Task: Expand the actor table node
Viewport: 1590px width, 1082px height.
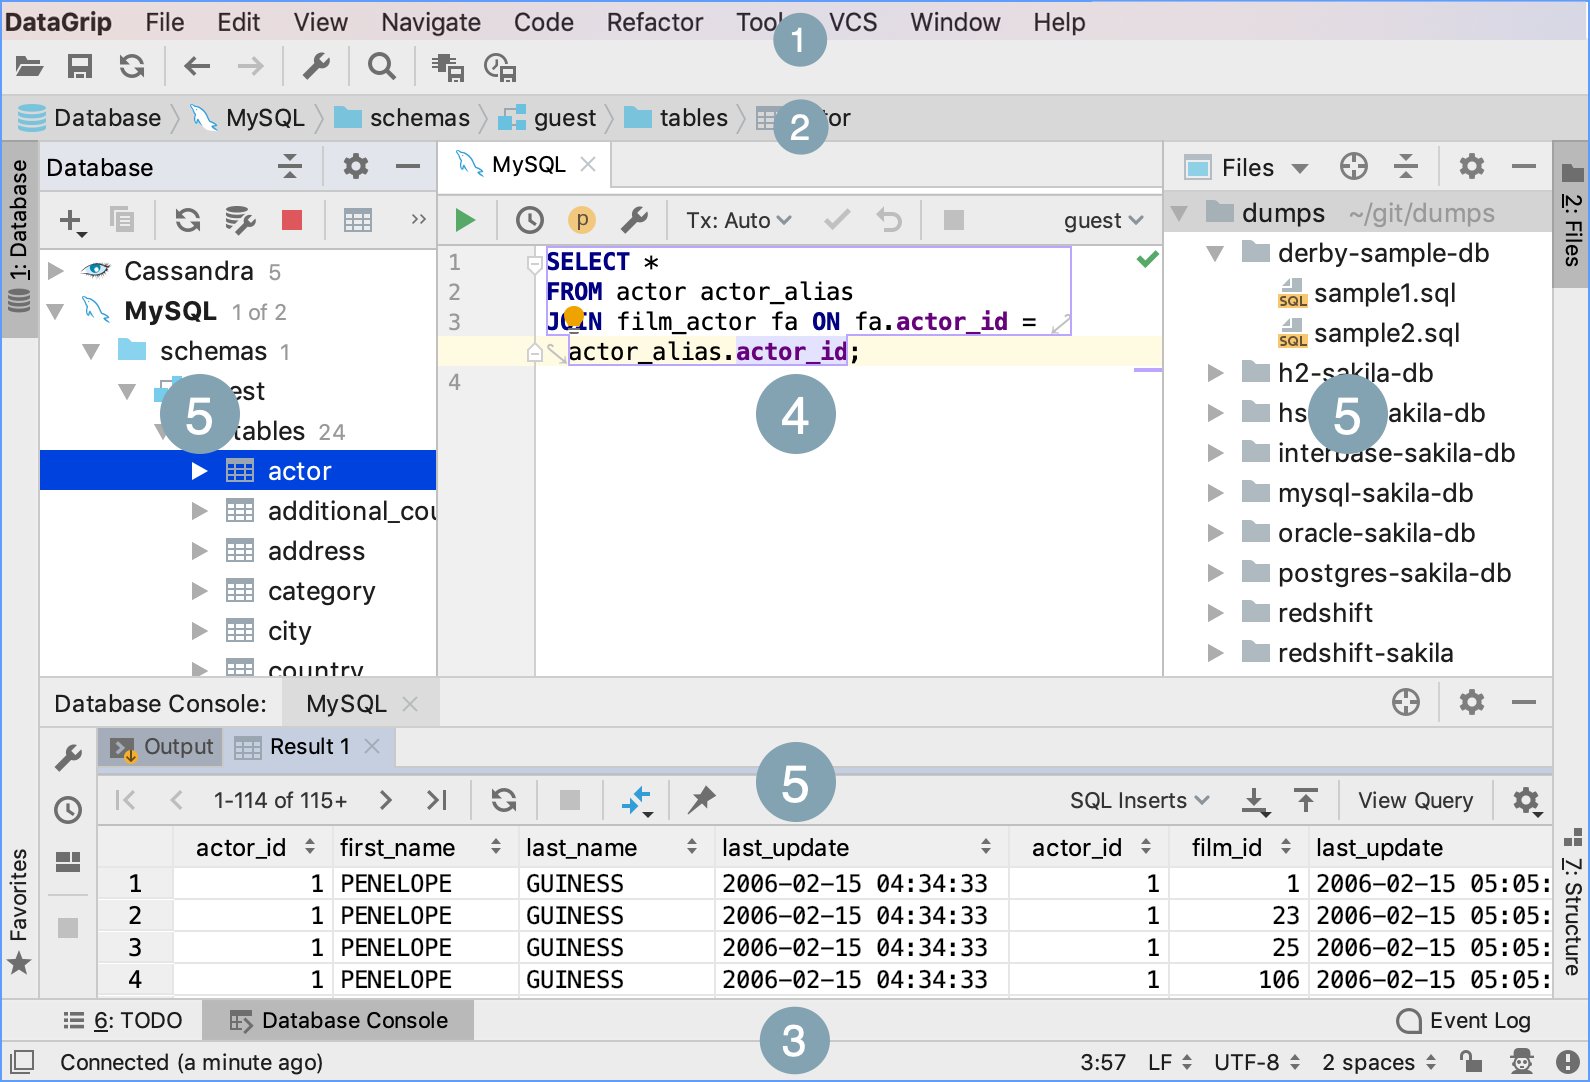Action: coord(200,471)
